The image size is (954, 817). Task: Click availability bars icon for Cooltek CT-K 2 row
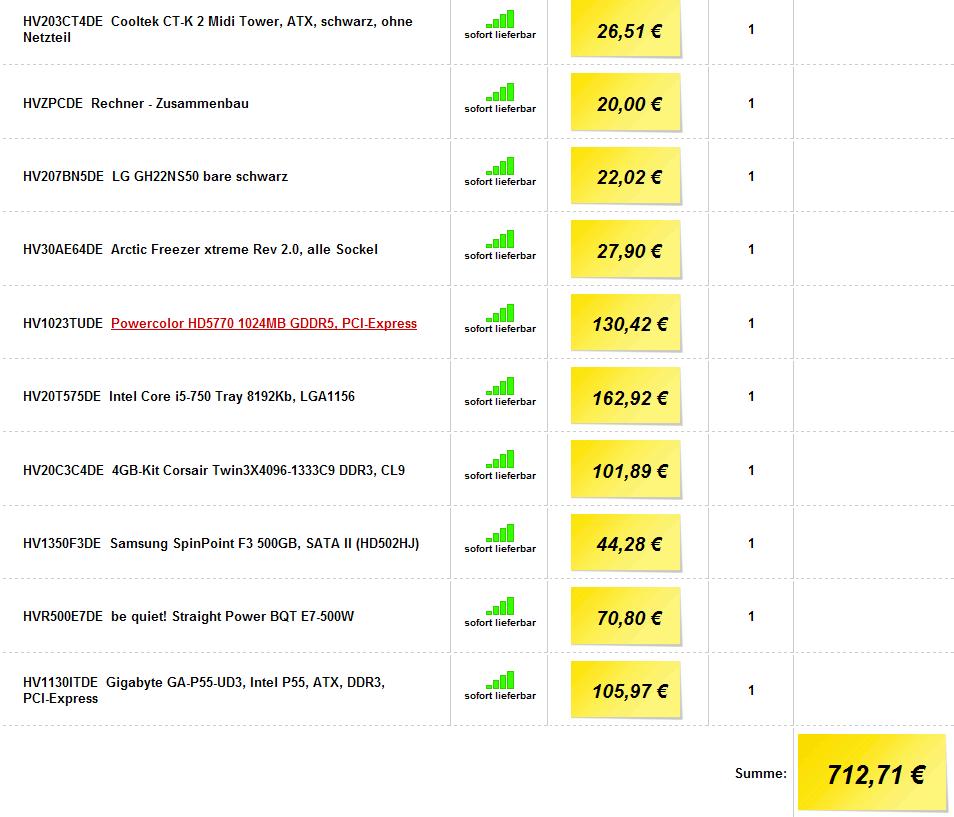(x=500, y=19)
